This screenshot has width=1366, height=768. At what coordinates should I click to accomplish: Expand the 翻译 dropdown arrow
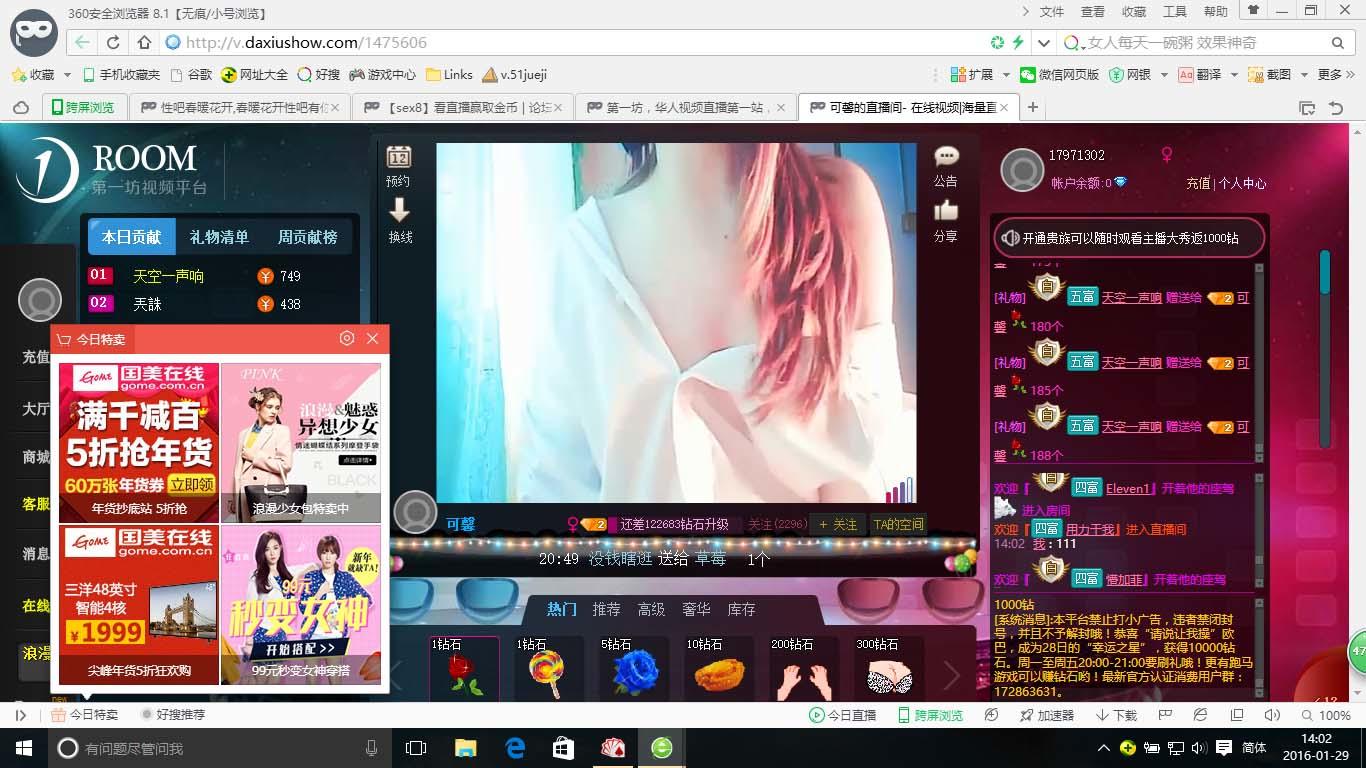1233,75
